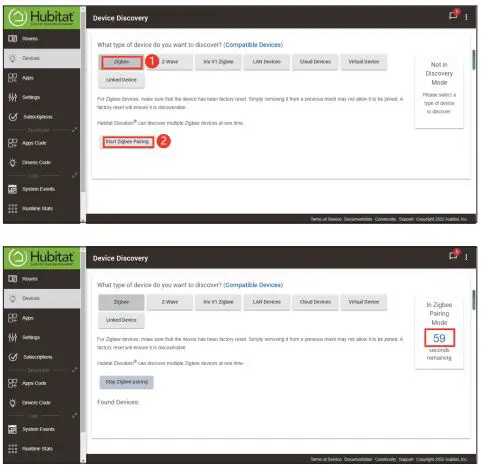Viewport: 482px width, 466px height.
Task: Click 'Found Devices:' label
Action: point(118,403)
